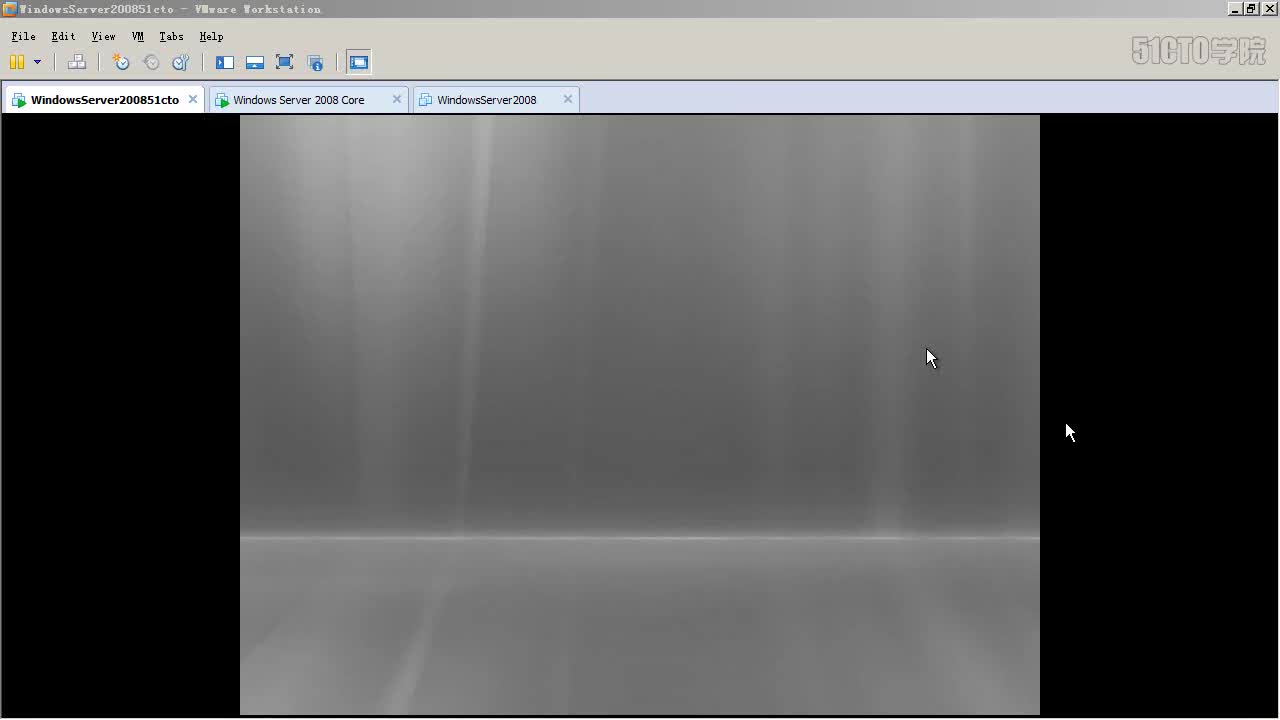This screenshot has width=1280, height=720.
Task: Enter full screen mode
Action: (x=285, y=62)
